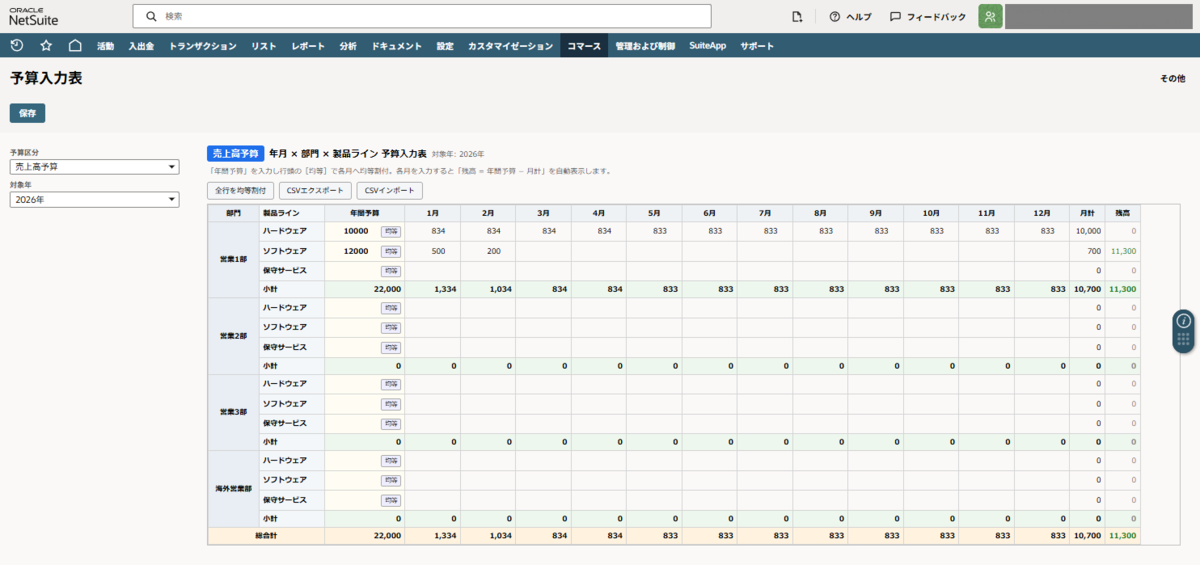The height and width of the screenshot is (573, 1200).
Task: Open the 管理および制御 menu
Action: (645, 46)
